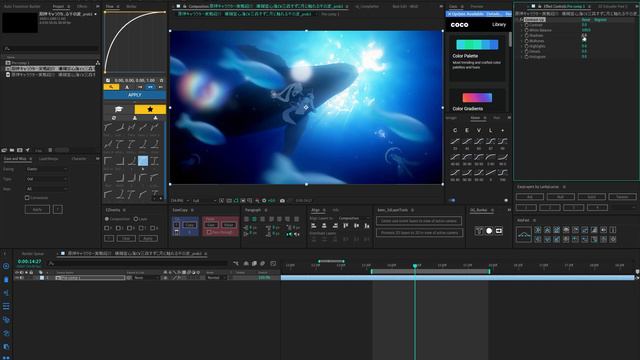640x360 pixels.
Task: Click the right-most icon in GG Bunkai panel
Action: [x=499, y=231]
